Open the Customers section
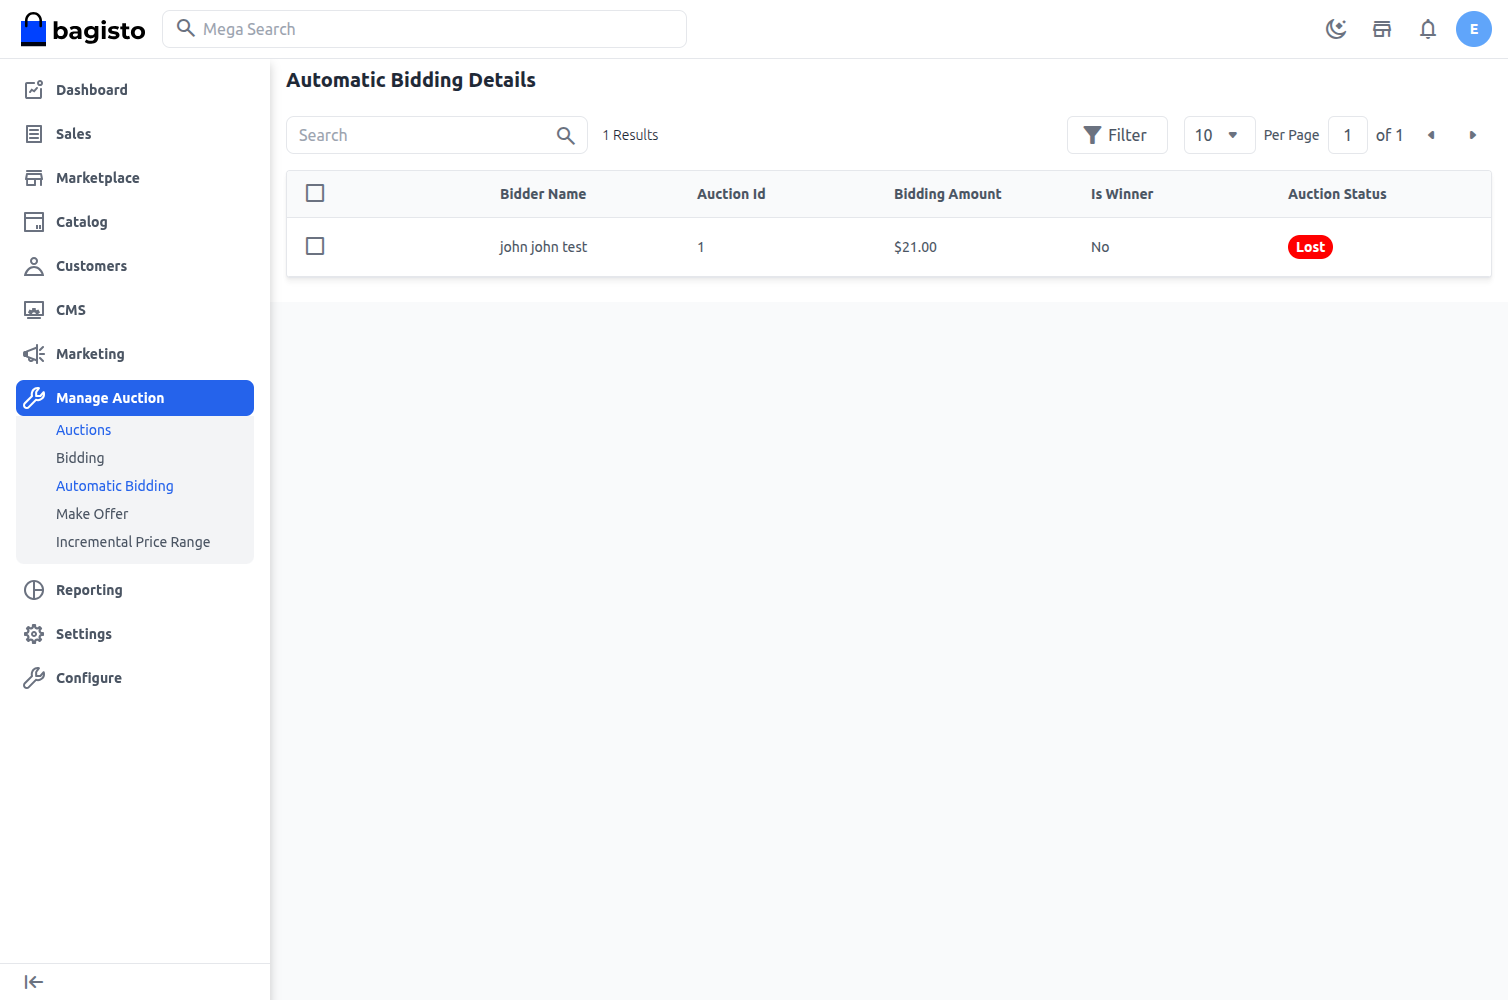Image resolution: width=1508 pixels, height=1000 pixels. [91, 265]
